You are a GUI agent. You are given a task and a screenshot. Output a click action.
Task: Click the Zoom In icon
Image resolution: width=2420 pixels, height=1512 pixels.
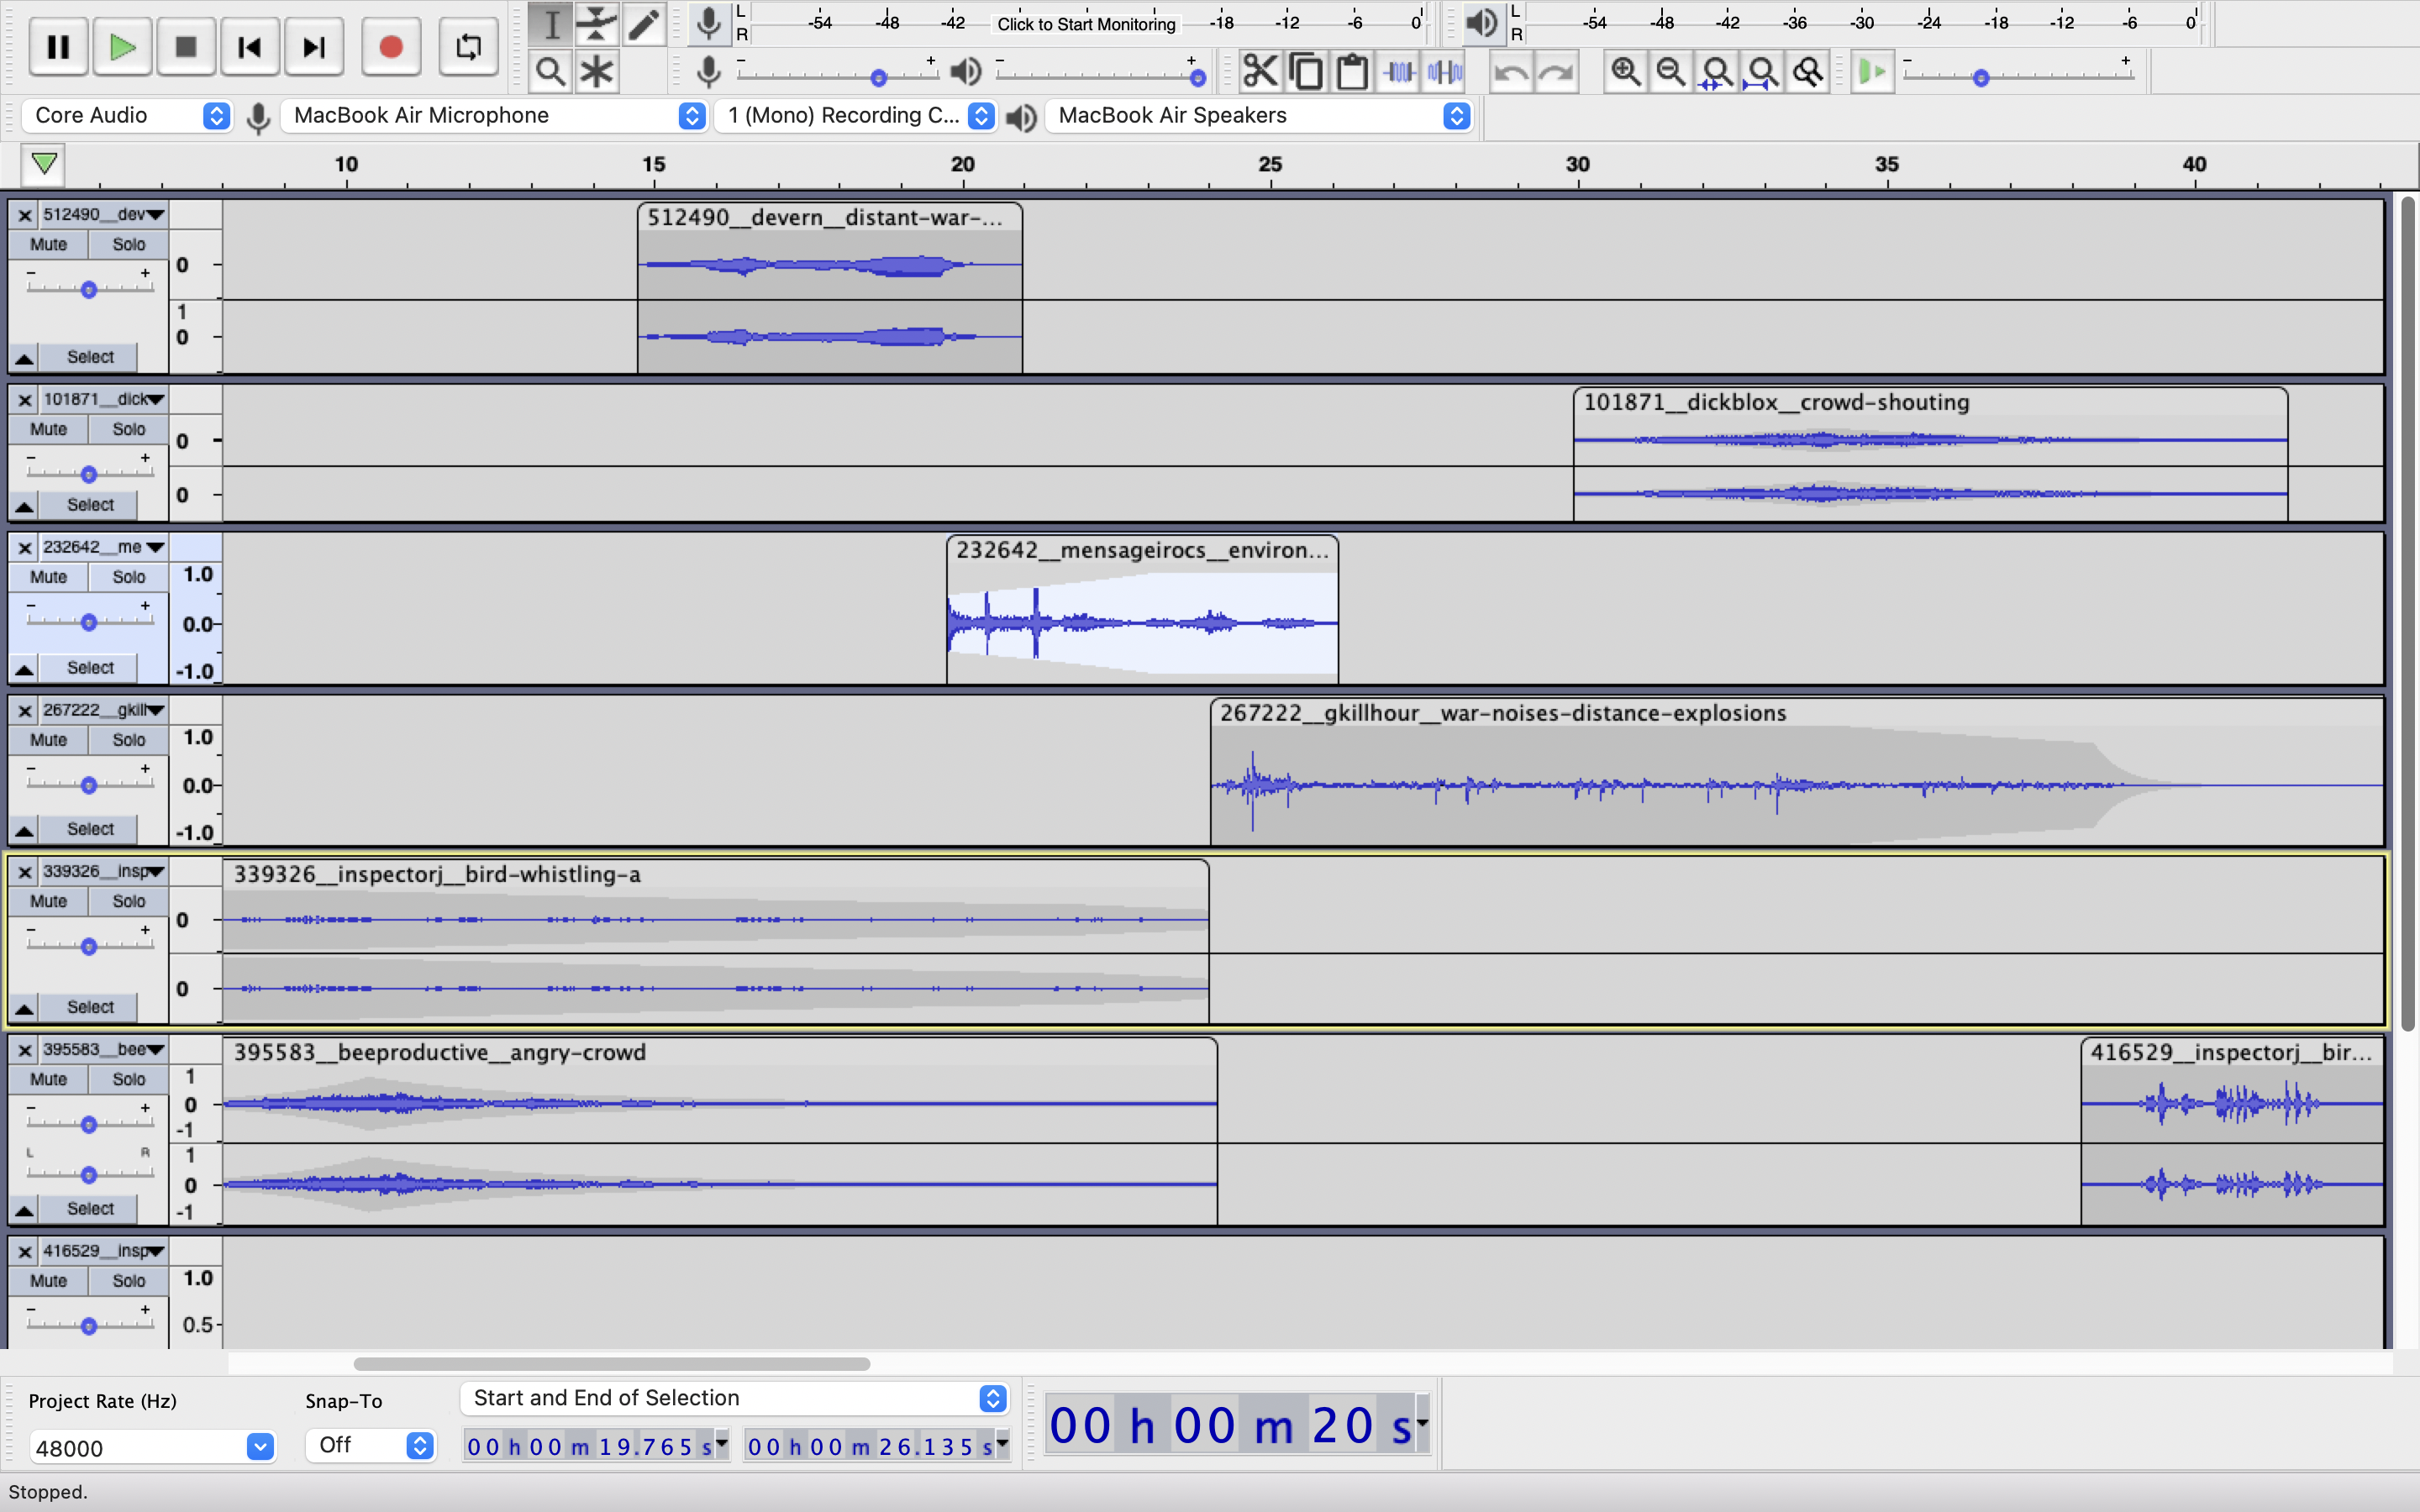pyautogui.click(x=1625, y=72)
